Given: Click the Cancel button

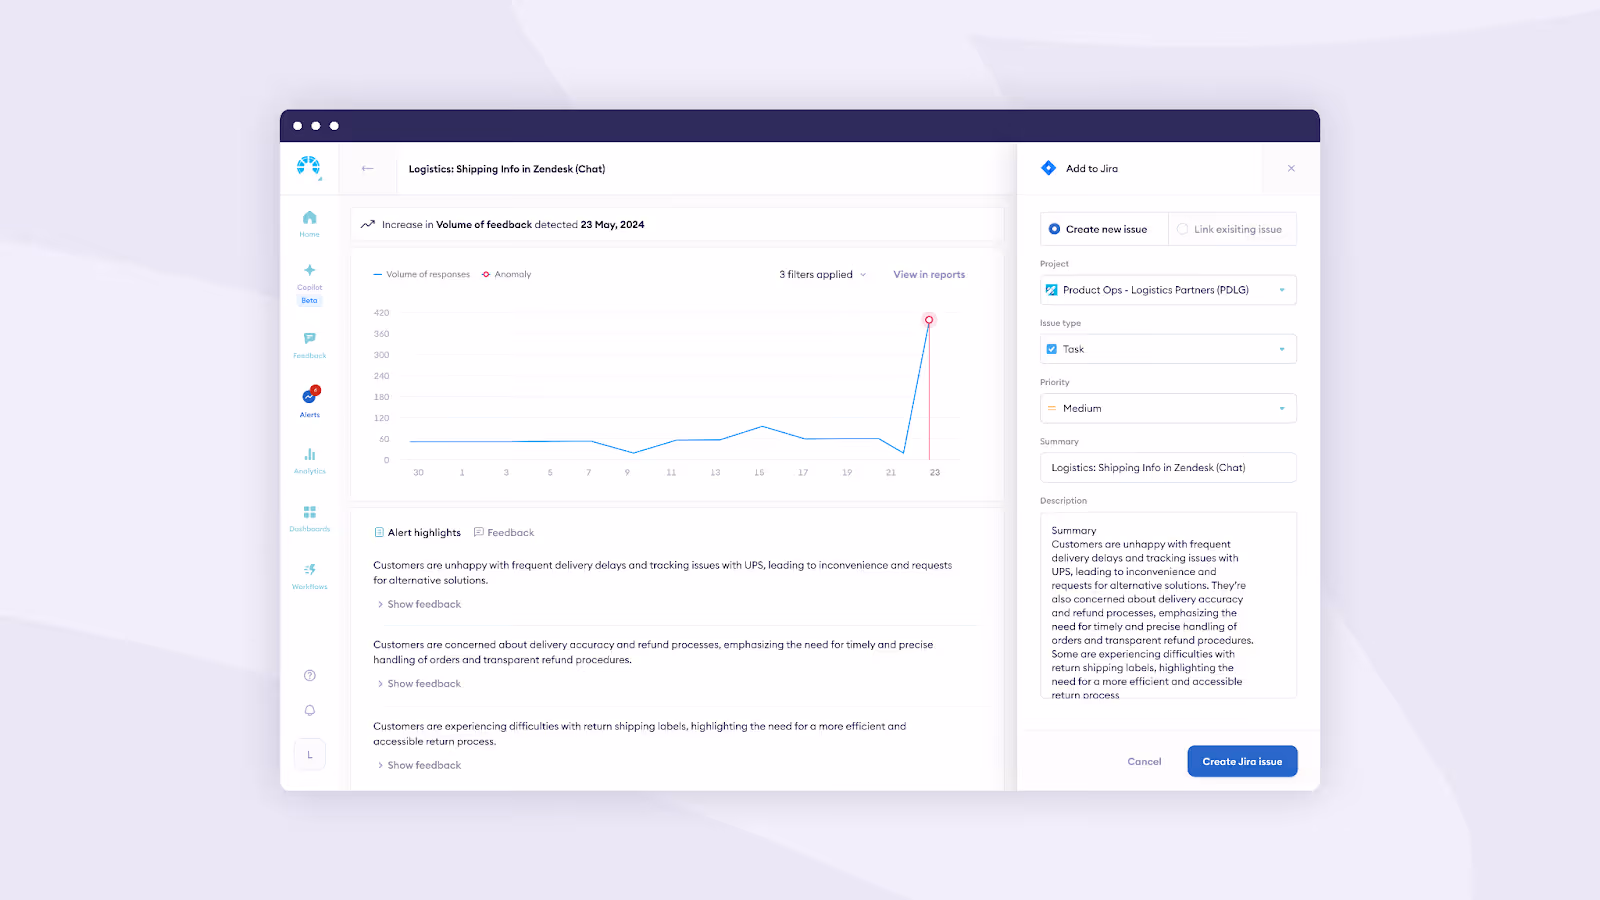Looking at the screenshot, I should pos(1144,762).
